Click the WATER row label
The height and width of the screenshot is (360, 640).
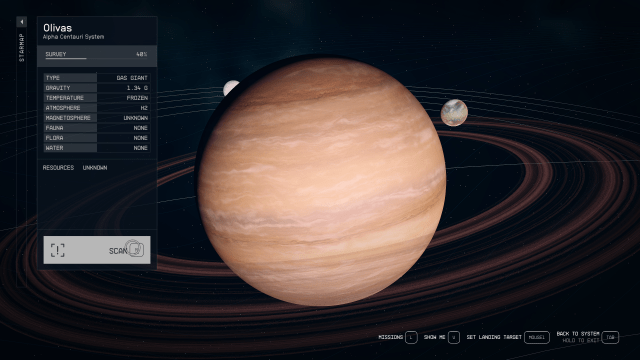(54, 148)
